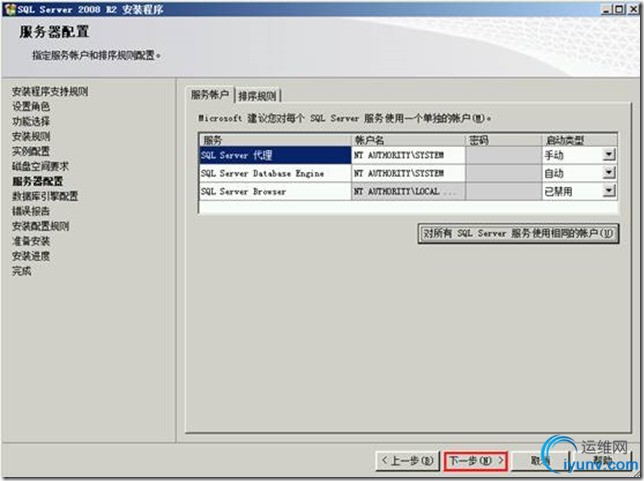644x481 pixels.
Task: Click password field for SQL Server Browser
Action: point(504,191)
